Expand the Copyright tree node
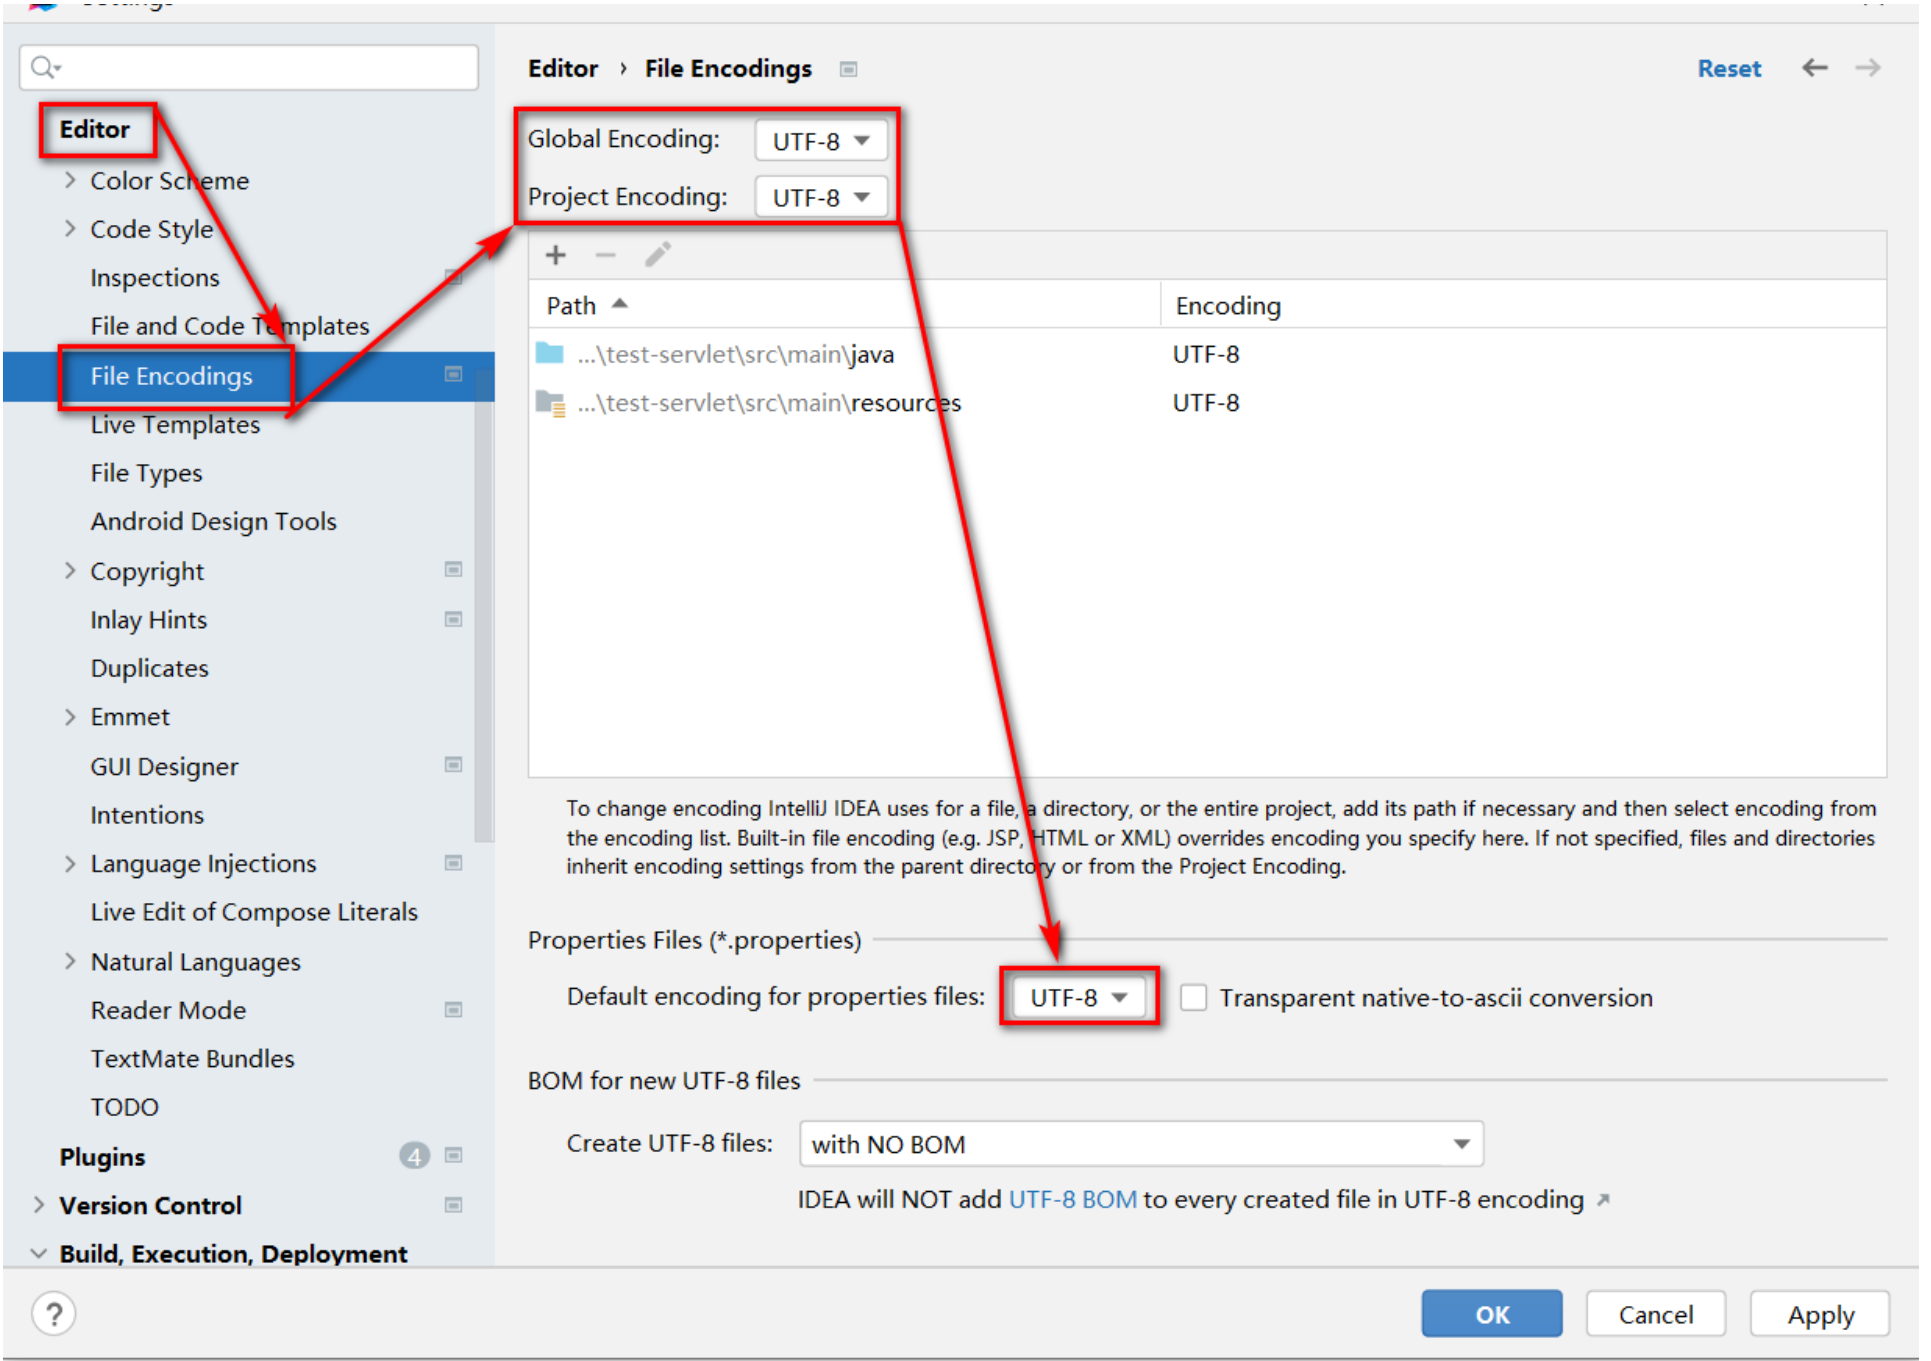The image size is (1931, 1361). coord(70,571)
